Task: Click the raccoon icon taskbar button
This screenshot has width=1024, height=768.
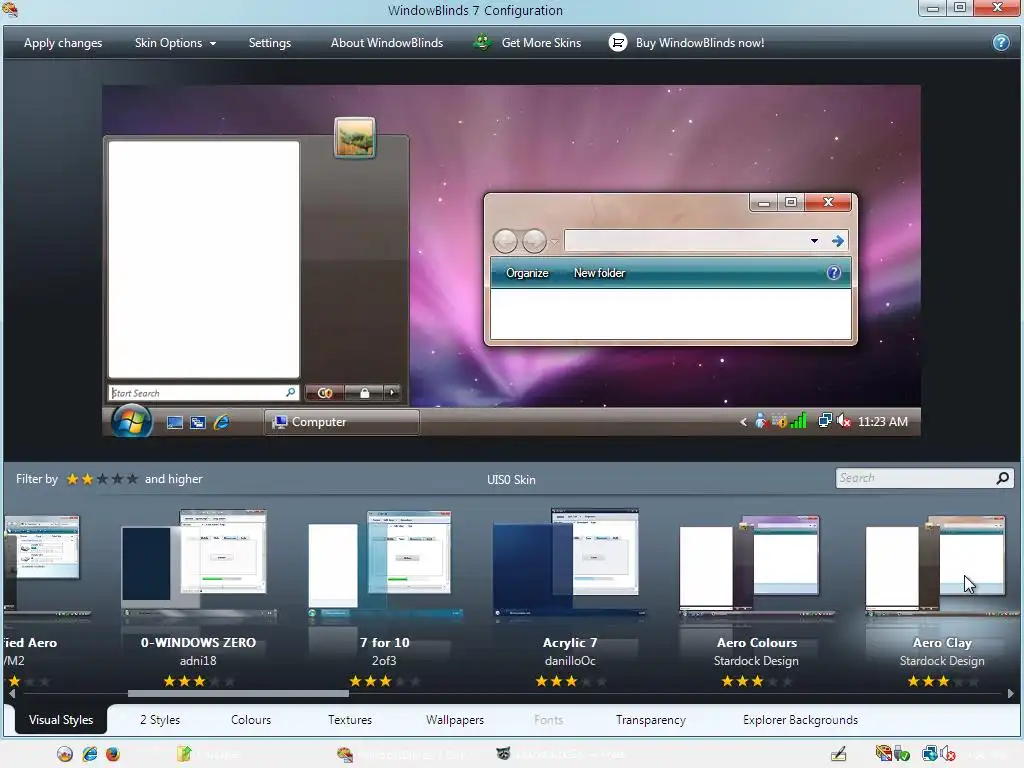Action: [562, 754]
